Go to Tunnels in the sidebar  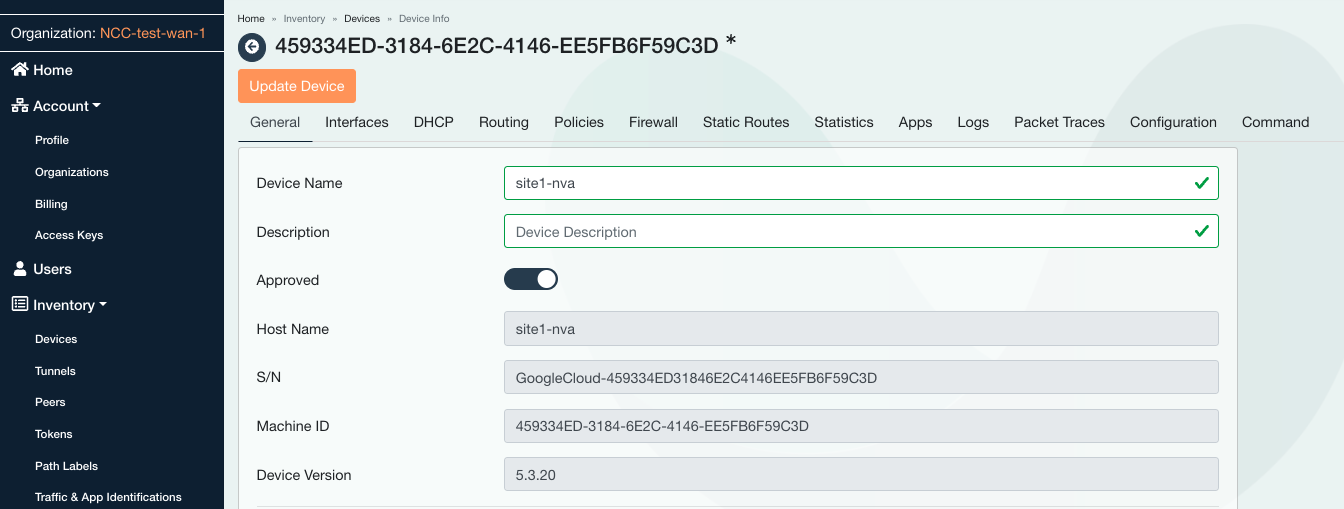tap(55, 371)
